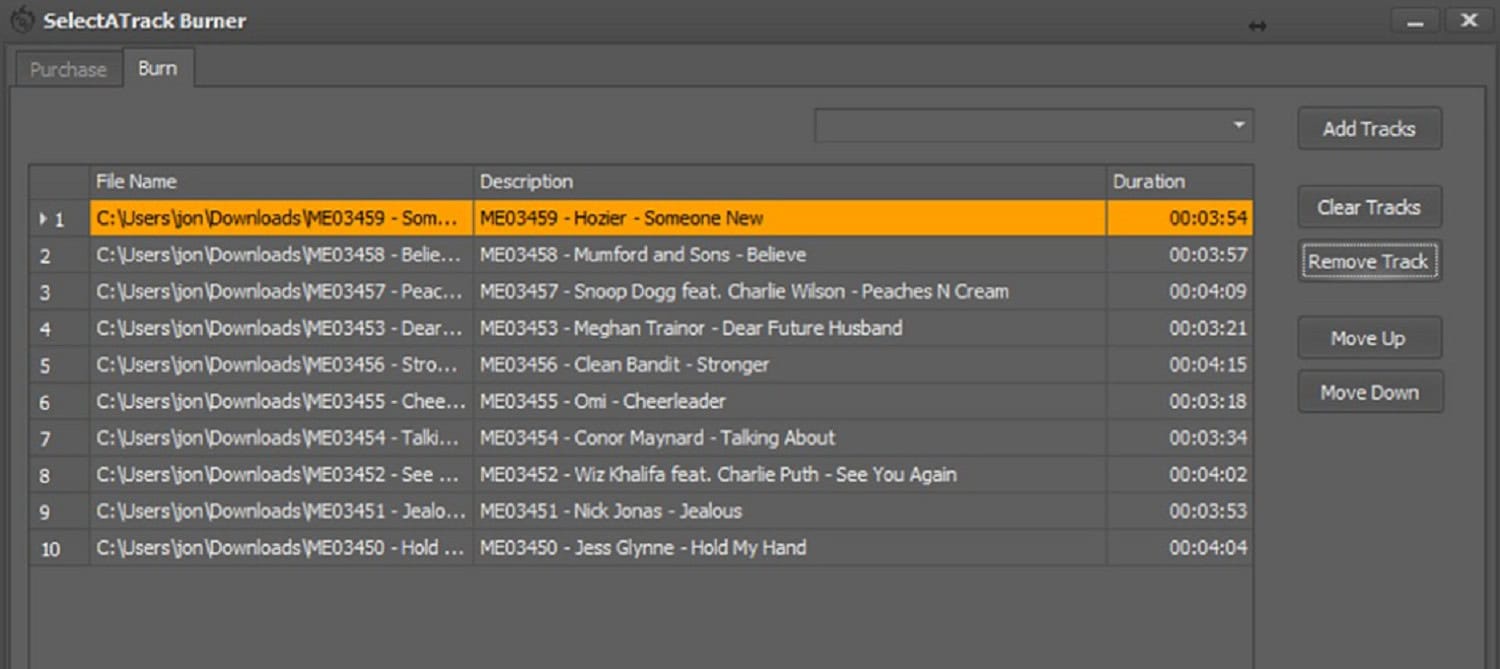Select row header number 10
Image resolution: width=1500 pixels, height=669 pixels.
tap(59, 548)
